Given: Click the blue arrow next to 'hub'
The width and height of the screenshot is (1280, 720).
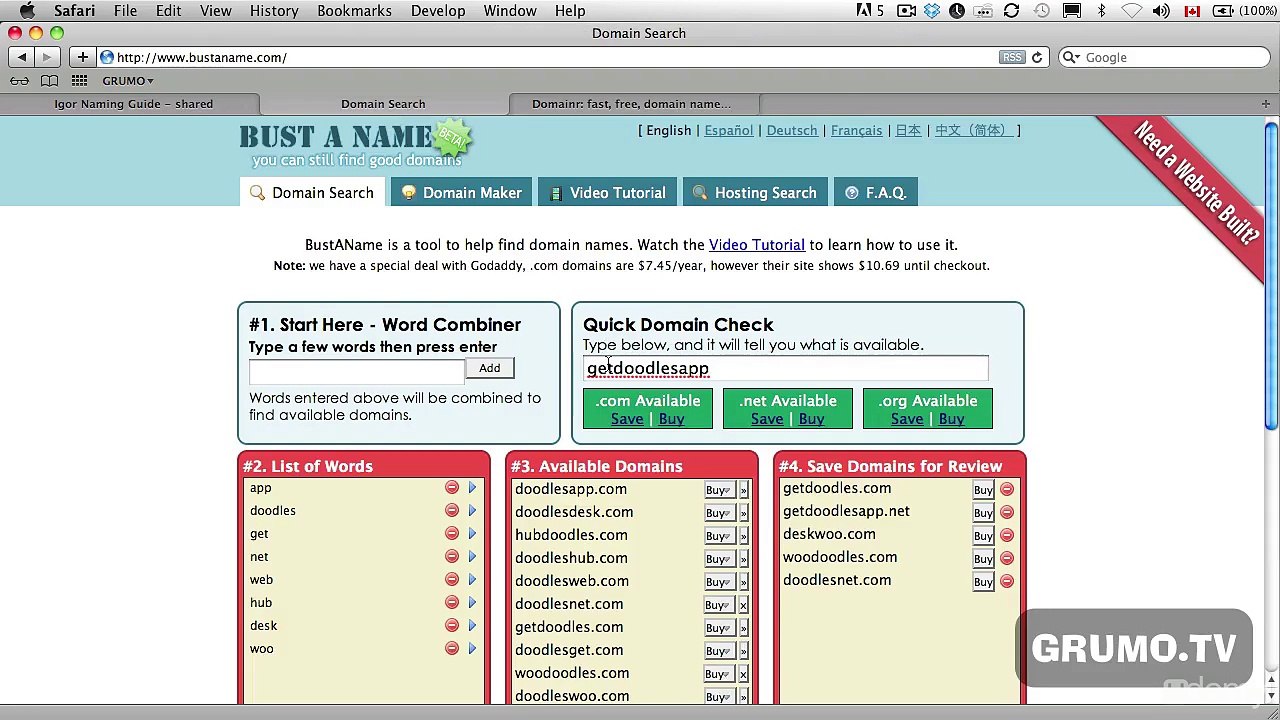Looking at the screenshot, I should coord(472,603).
